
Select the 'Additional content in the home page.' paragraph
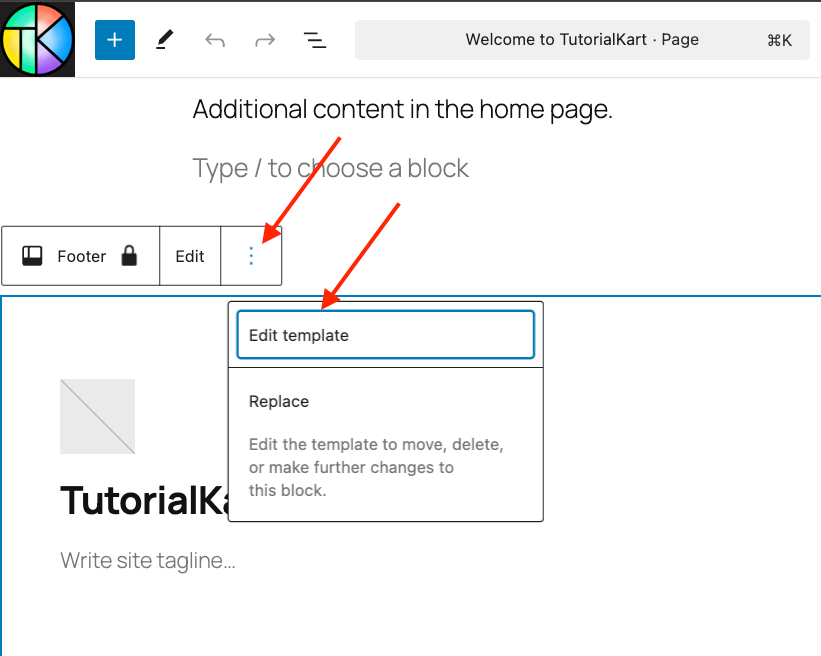pyautogui.click(x=403, y=109)
